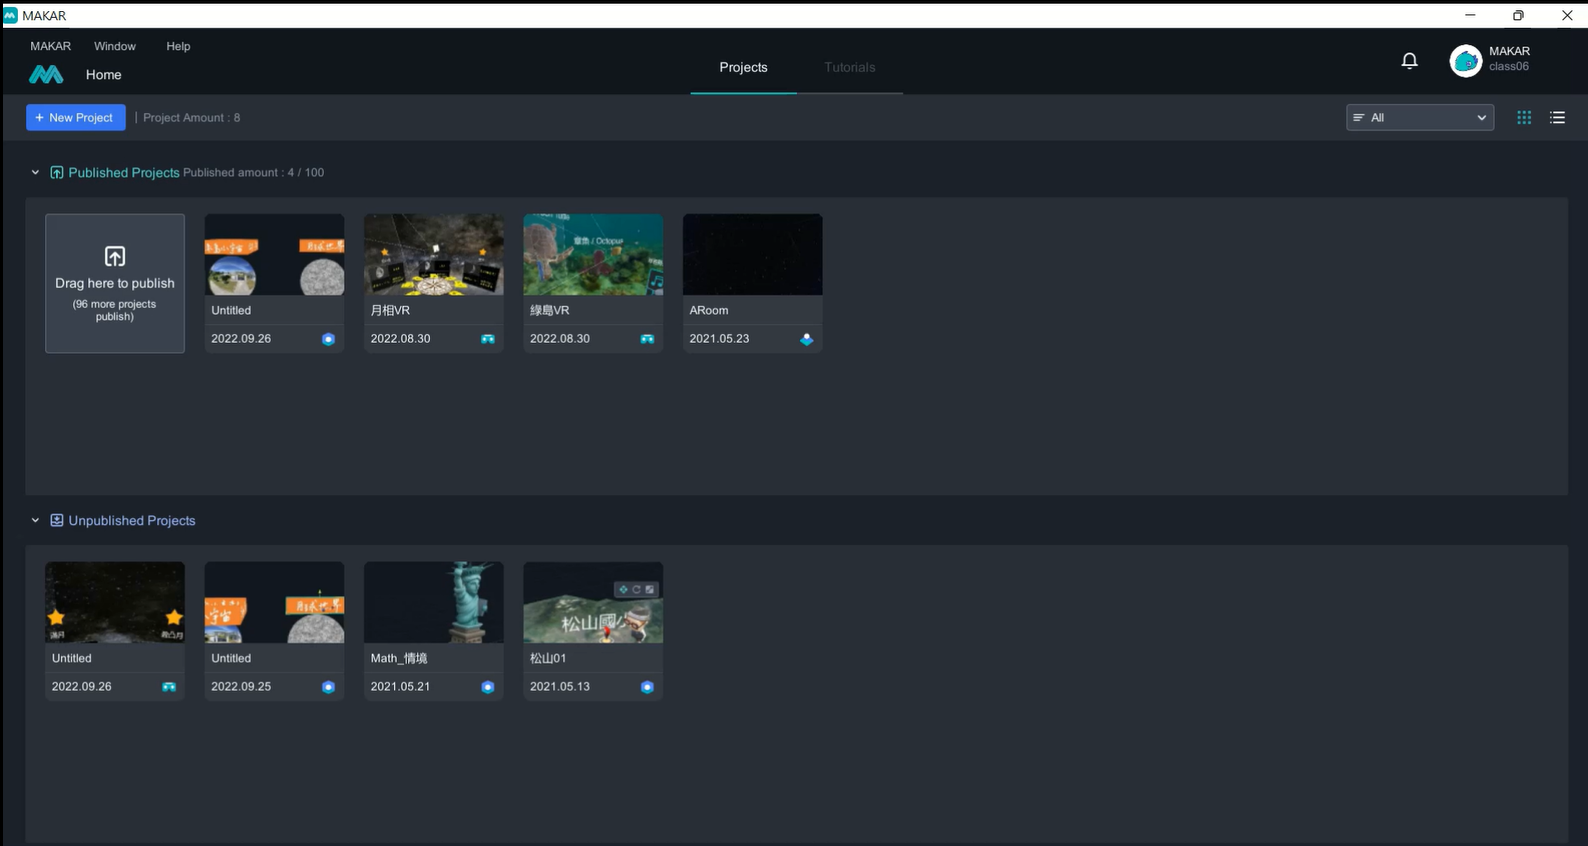Open the Help menu
This screenshot has width=1588, height=846.
(178, 46)
